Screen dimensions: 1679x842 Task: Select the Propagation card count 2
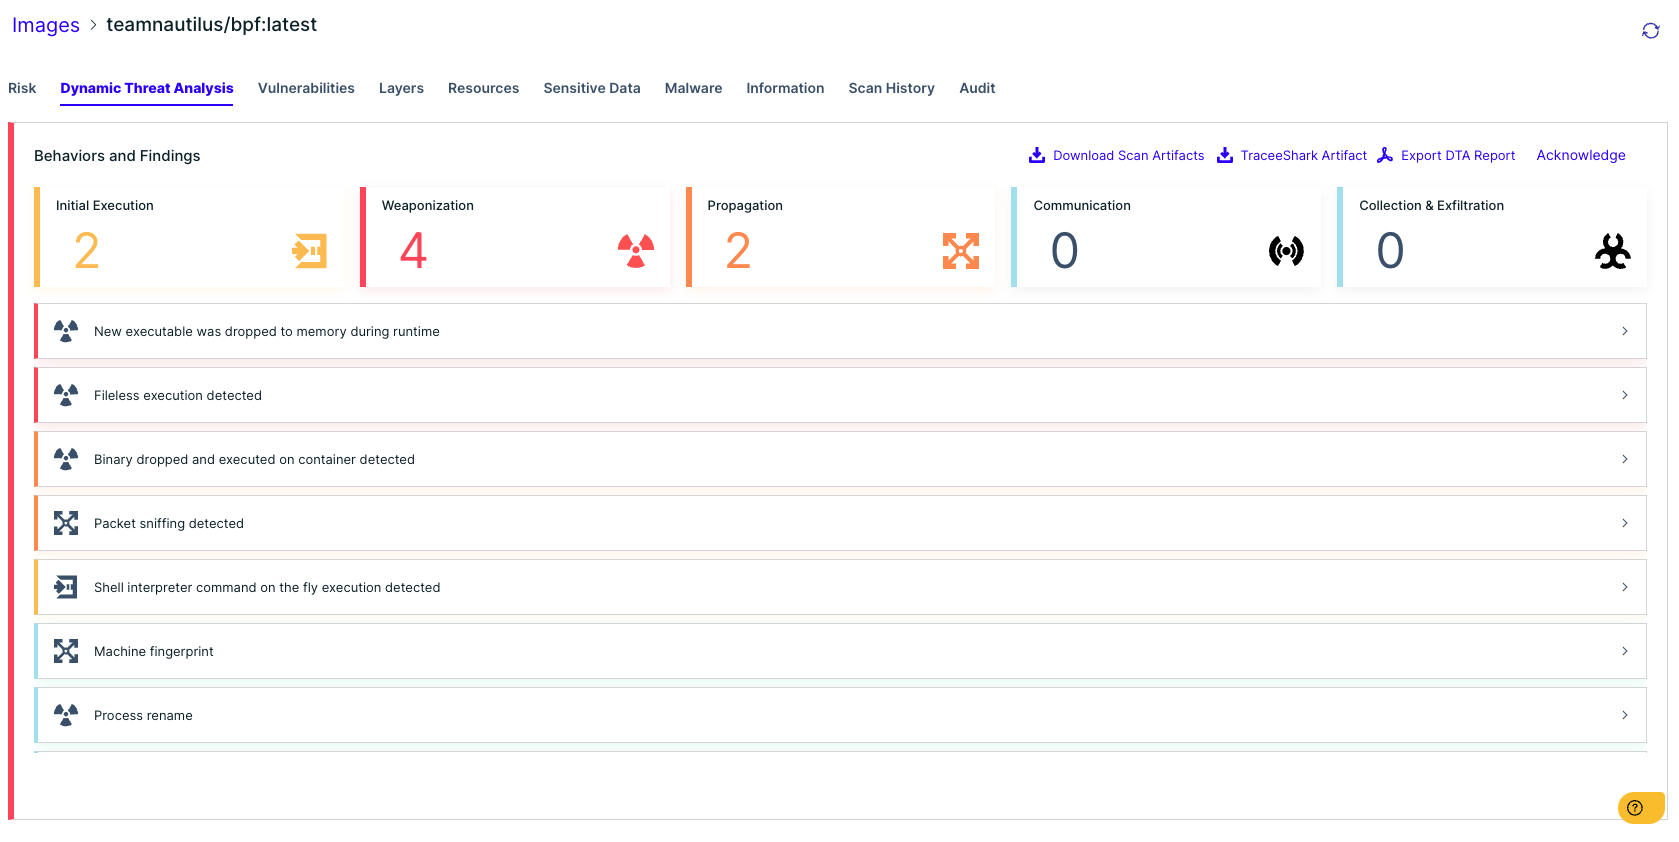(738, 250)
